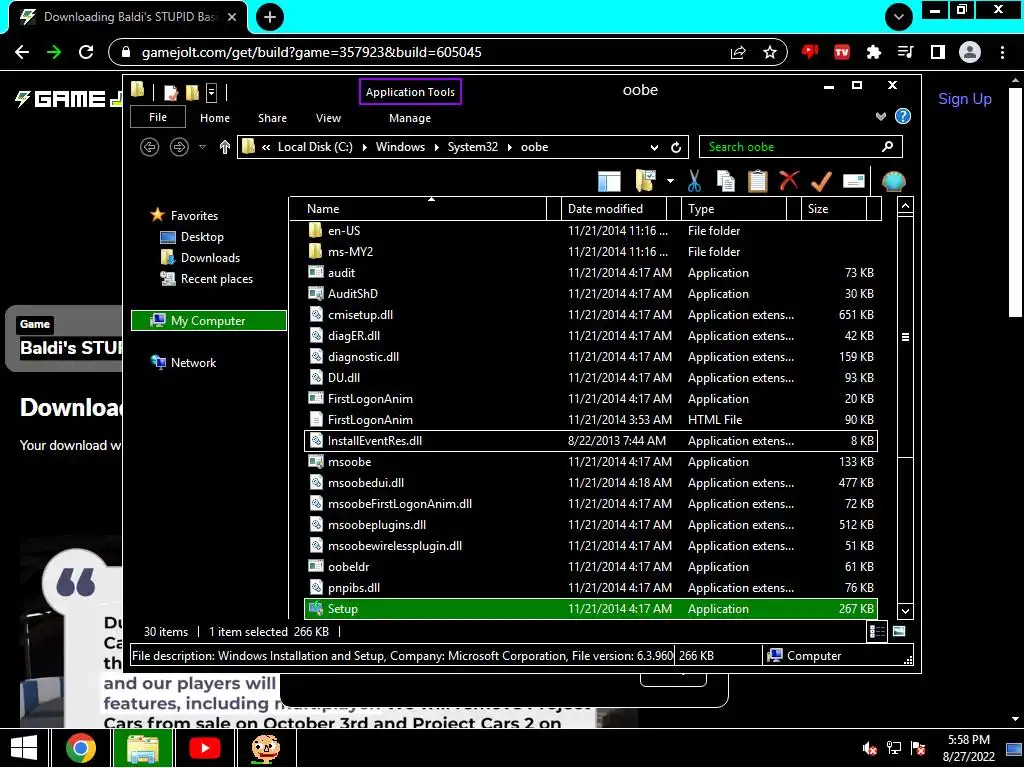Open the dropdown arrow next to folder options icon
Screen dimensions: 1024x768
click(x=670, y=181)
